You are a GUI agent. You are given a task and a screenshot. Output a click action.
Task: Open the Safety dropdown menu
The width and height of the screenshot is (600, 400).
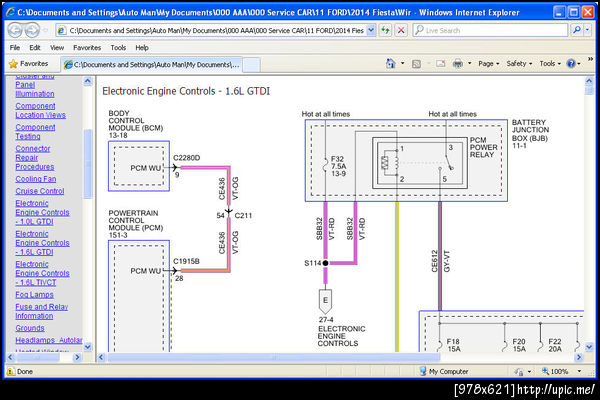coord(519,64)
